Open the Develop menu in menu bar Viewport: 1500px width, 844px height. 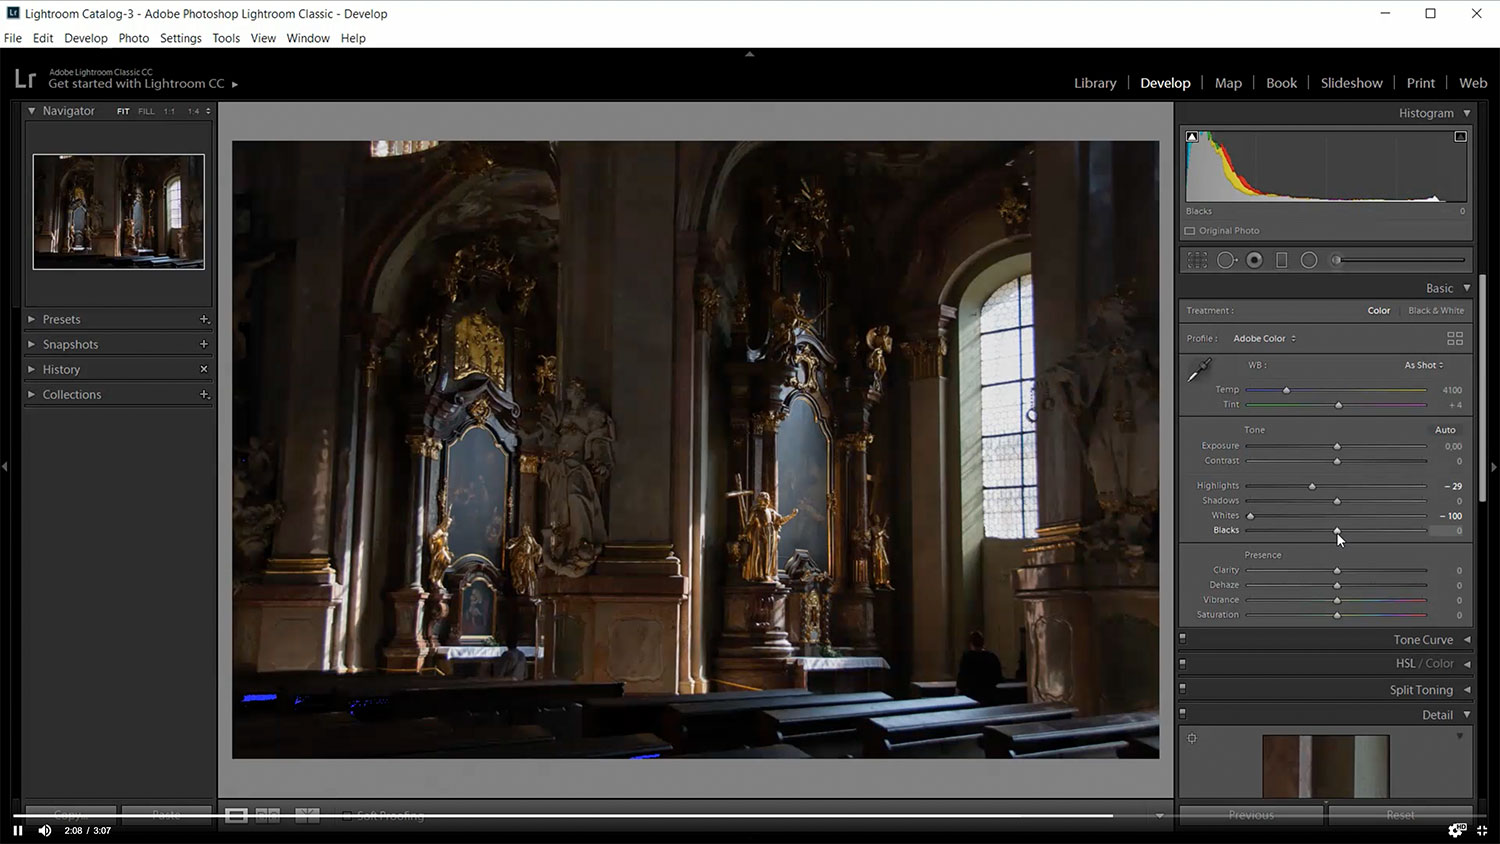86,38
